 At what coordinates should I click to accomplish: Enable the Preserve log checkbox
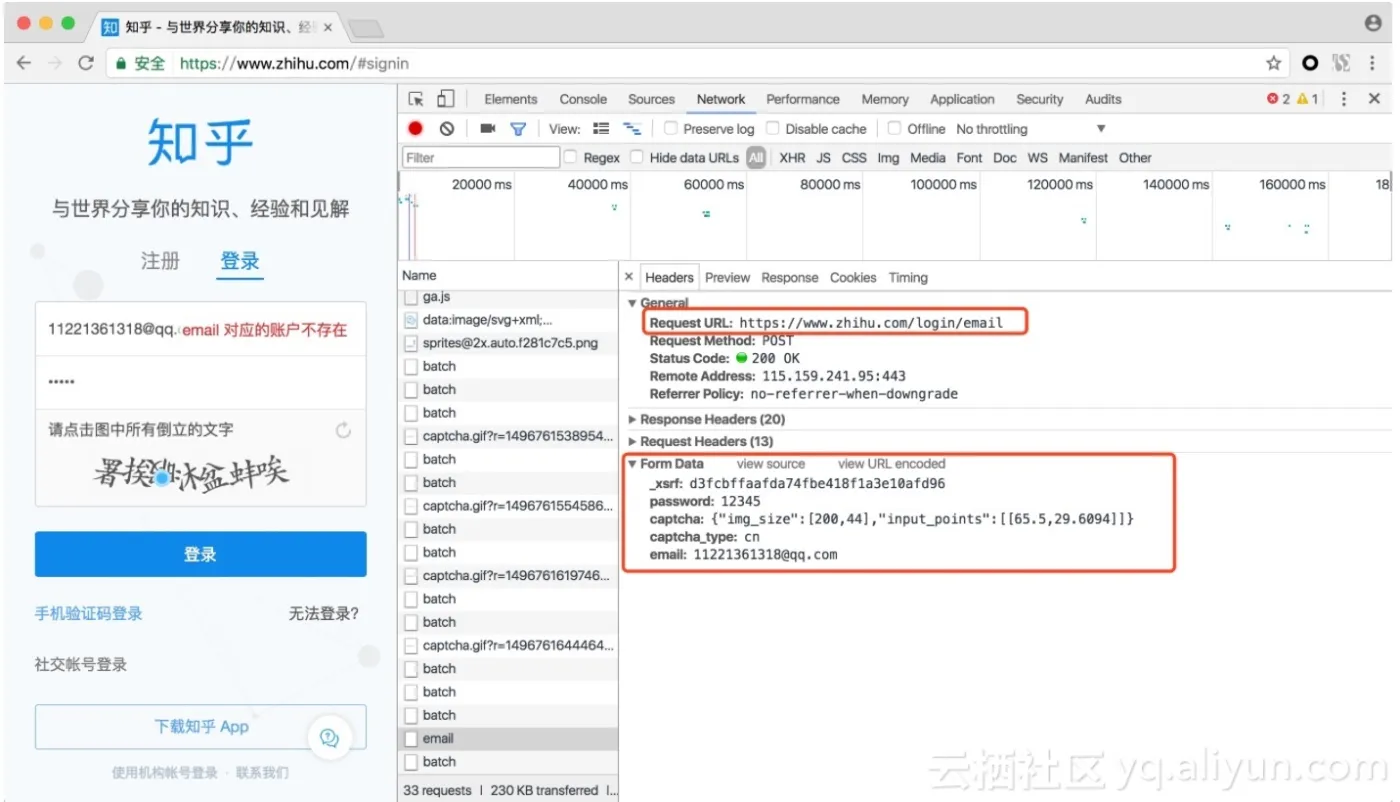(671, 128)
